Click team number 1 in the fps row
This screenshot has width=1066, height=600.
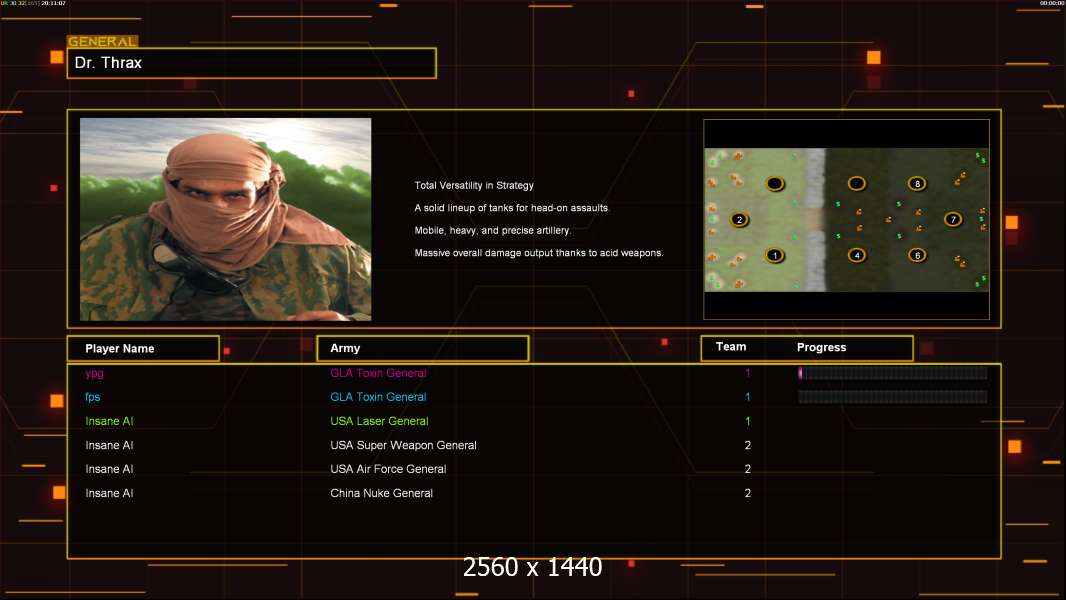[748, 397]
